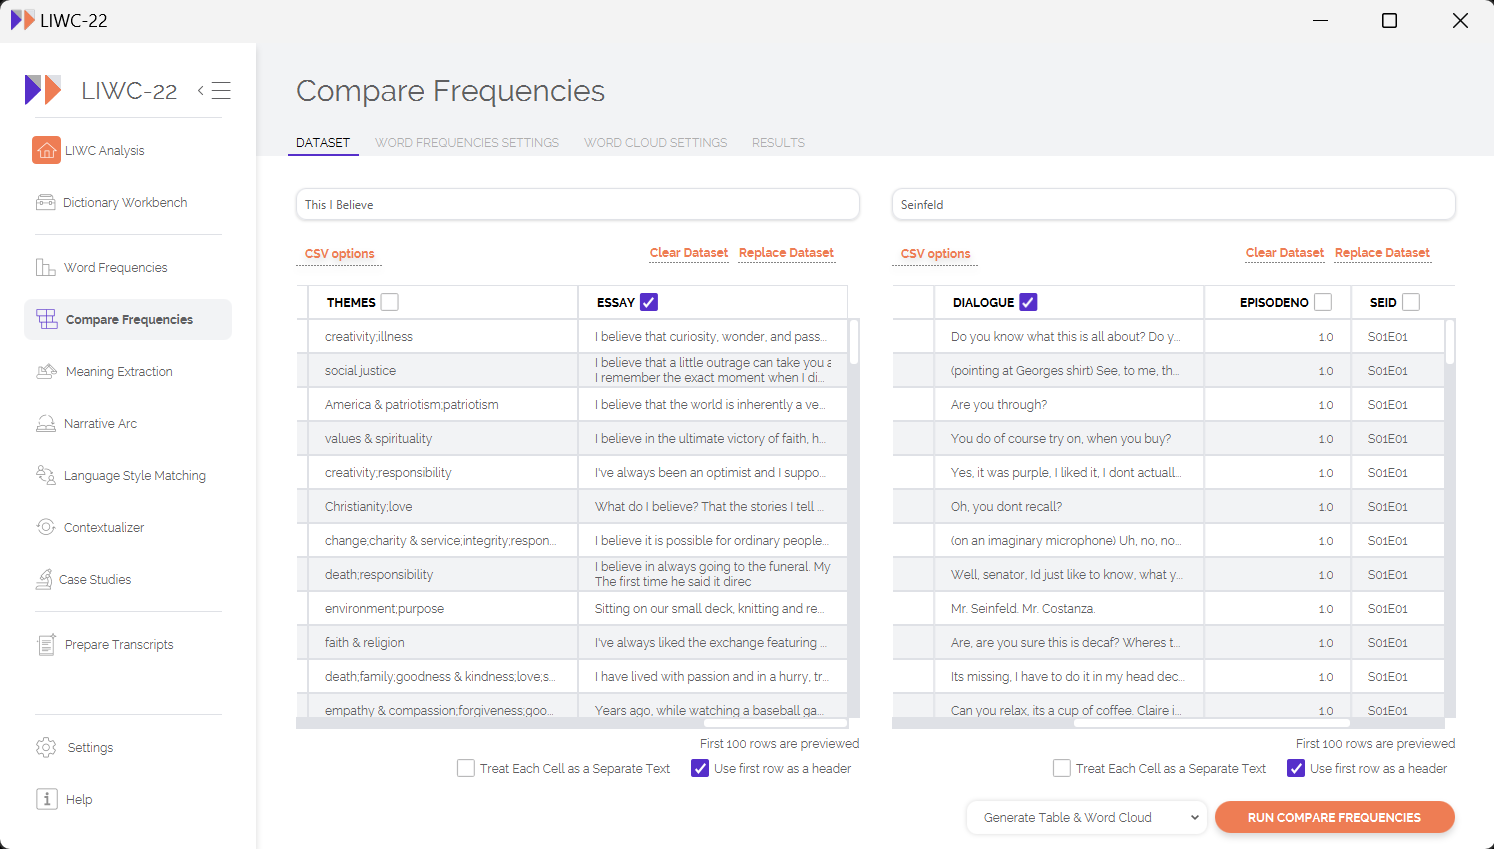Select 'Mr. Seinfeld. Mr. Costanza.' cell
The image size is (1494, 849).
[1069, 608]
